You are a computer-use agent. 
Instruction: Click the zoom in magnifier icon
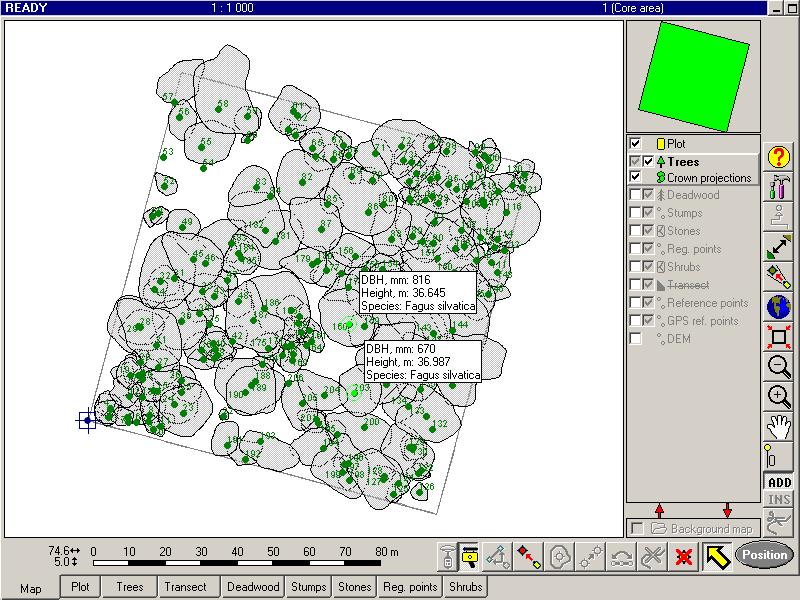point(779,396)
